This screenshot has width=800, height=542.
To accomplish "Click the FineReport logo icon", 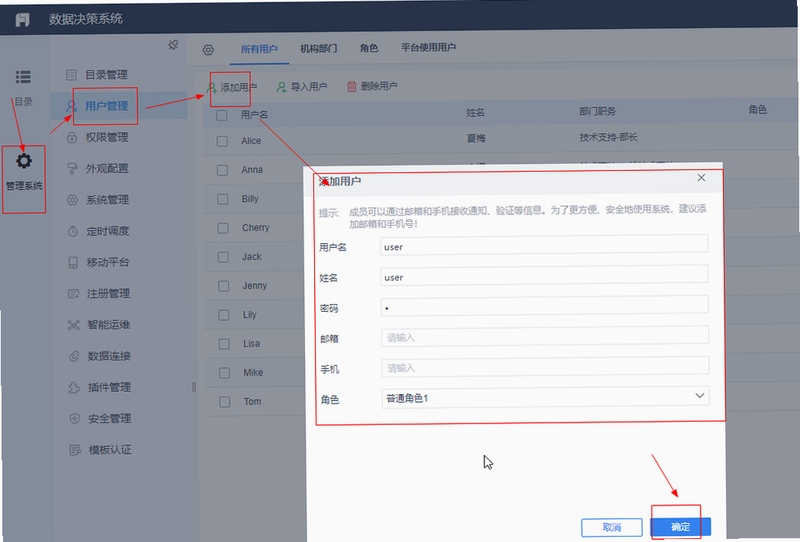I will click(x=22, y=19).
